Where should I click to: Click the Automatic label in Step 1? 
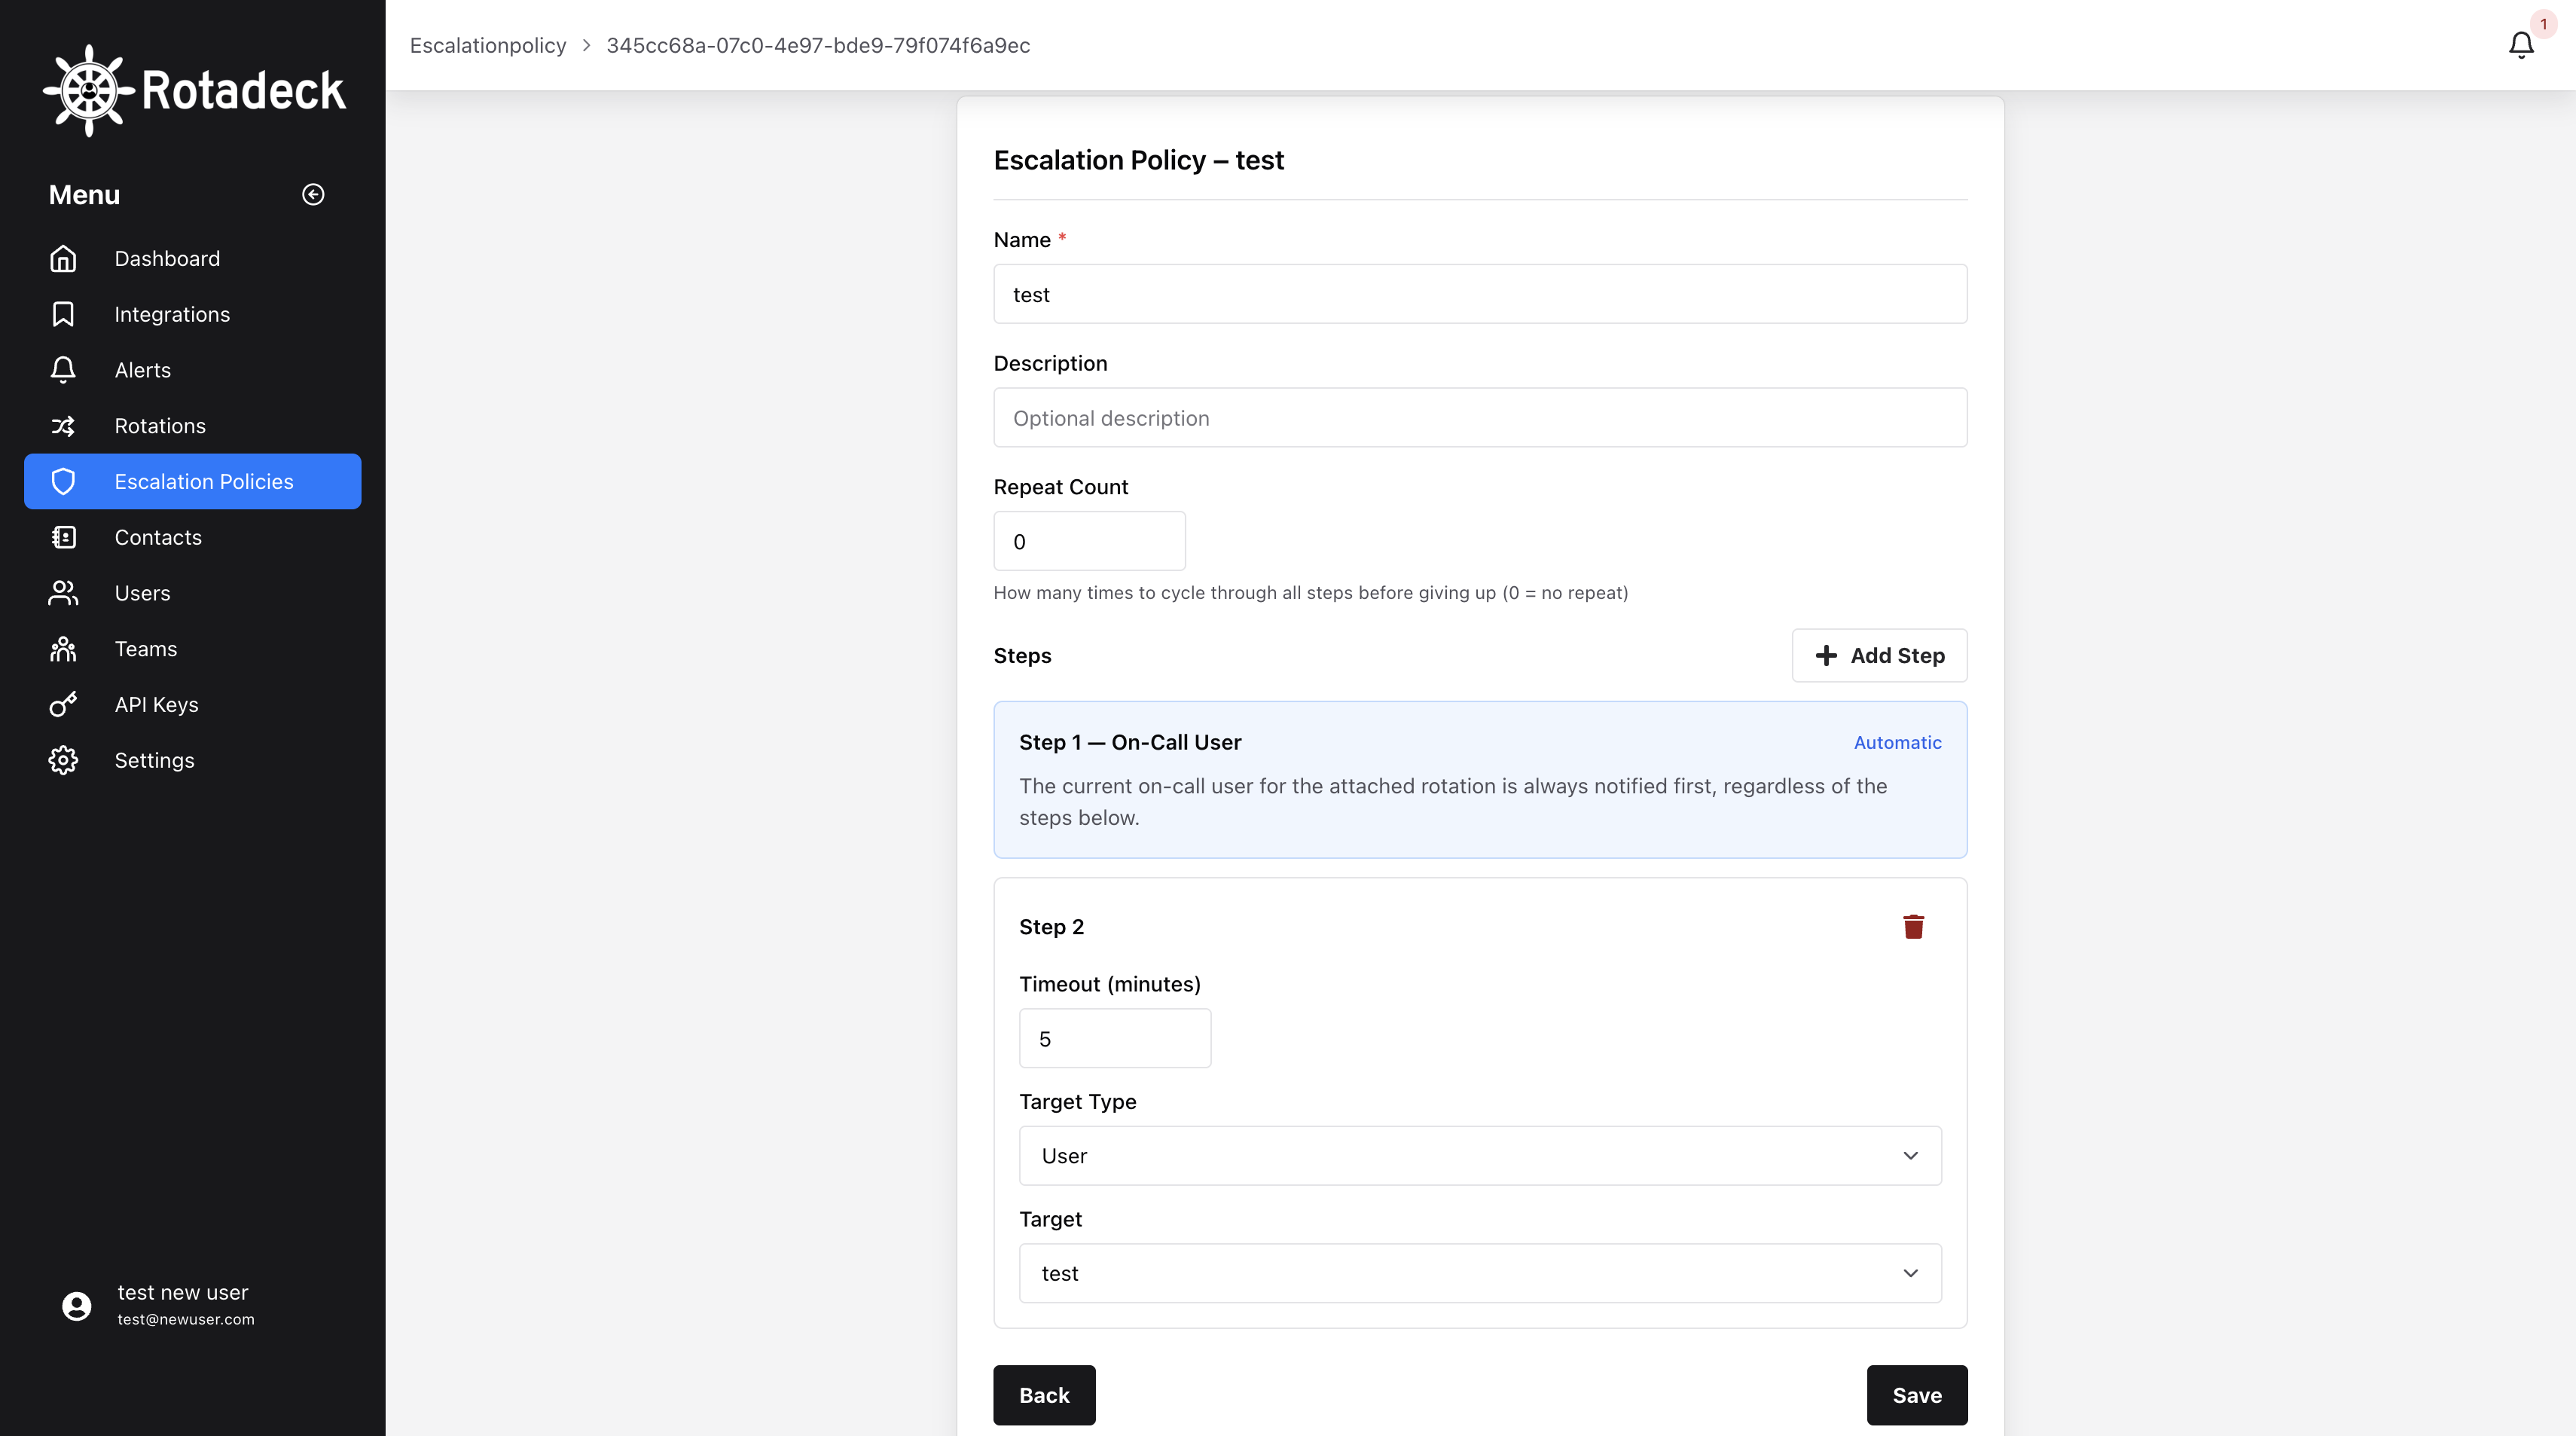pos(1897,742)
